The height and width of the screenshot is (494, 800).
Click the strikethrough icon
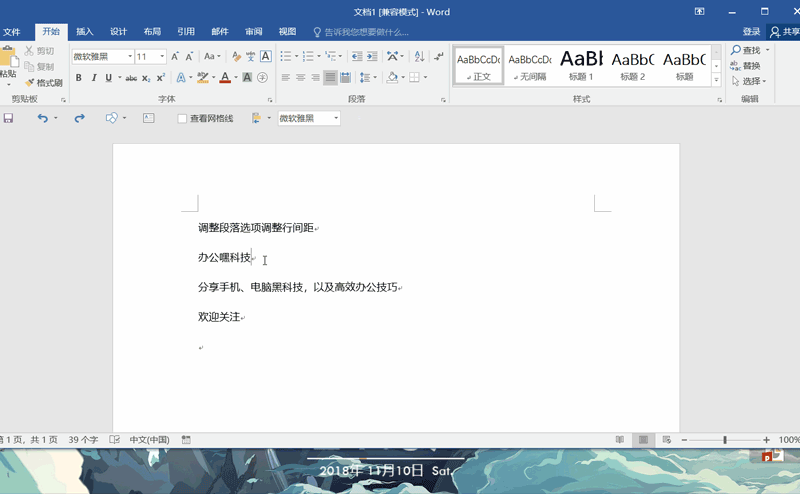point(132,78)
